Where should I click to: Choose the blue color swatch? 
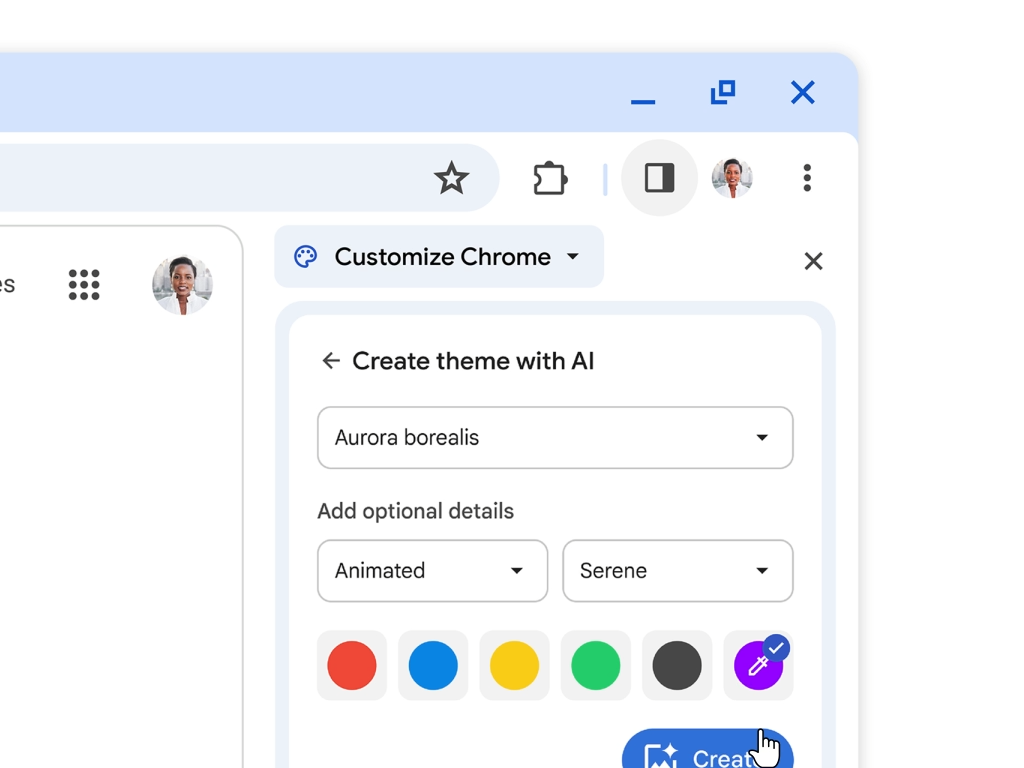[433, 665]
